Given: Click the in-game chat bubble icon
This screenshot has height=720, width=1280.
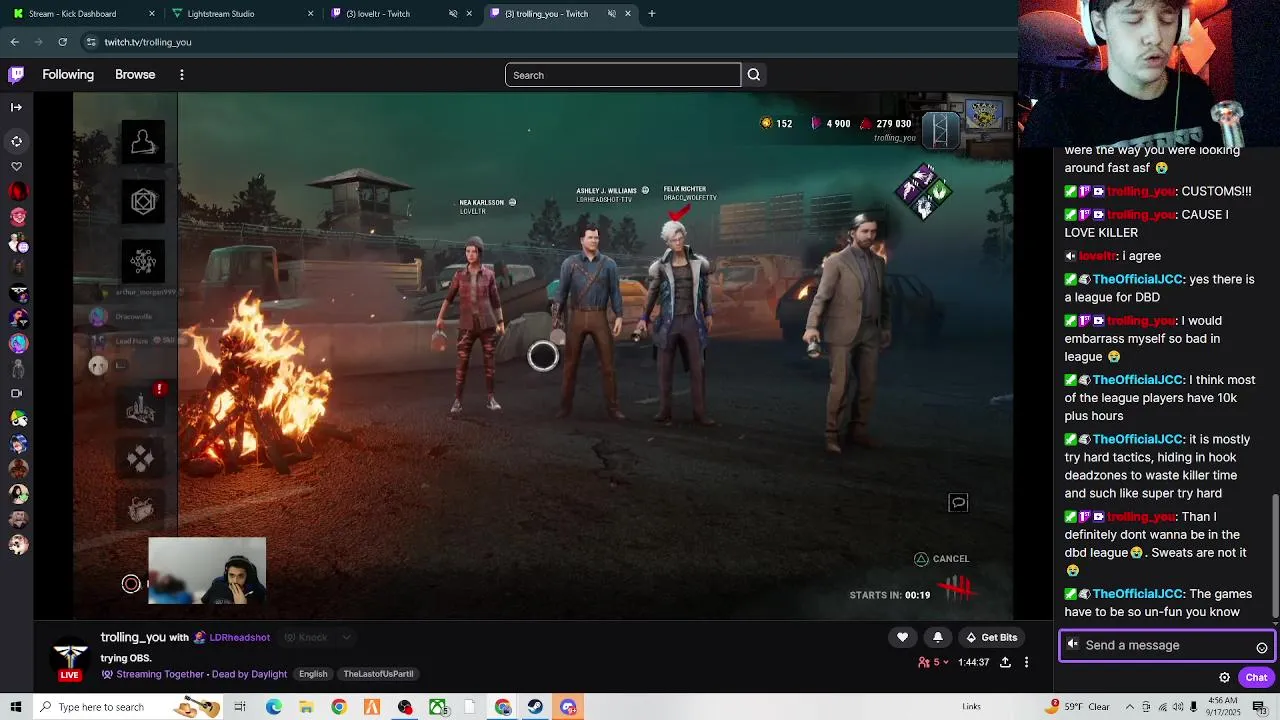Looking at the screenshot, I should point(958,503).
